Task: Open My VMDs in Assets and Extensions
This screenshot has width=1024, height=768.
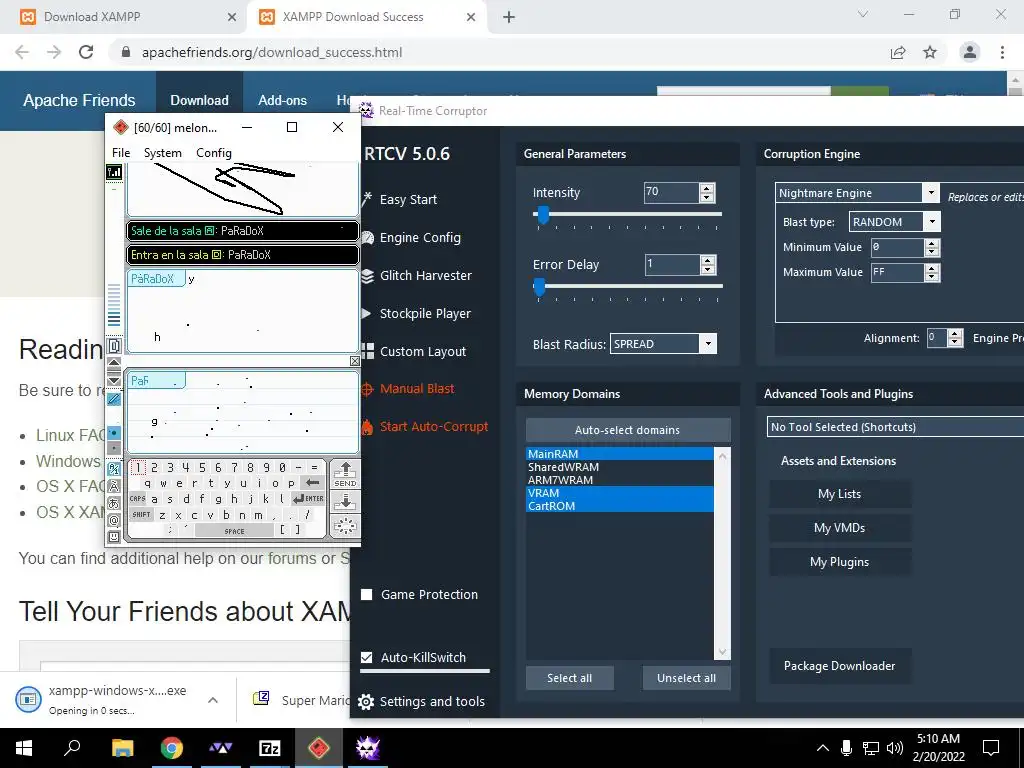Action: [839, 528]
